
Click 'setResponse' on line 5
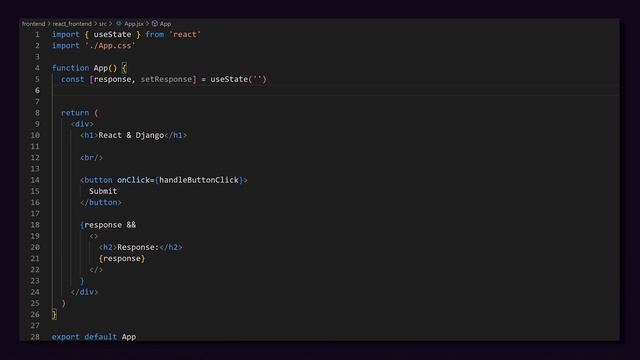pyautogui.click(x=166, y=79)
